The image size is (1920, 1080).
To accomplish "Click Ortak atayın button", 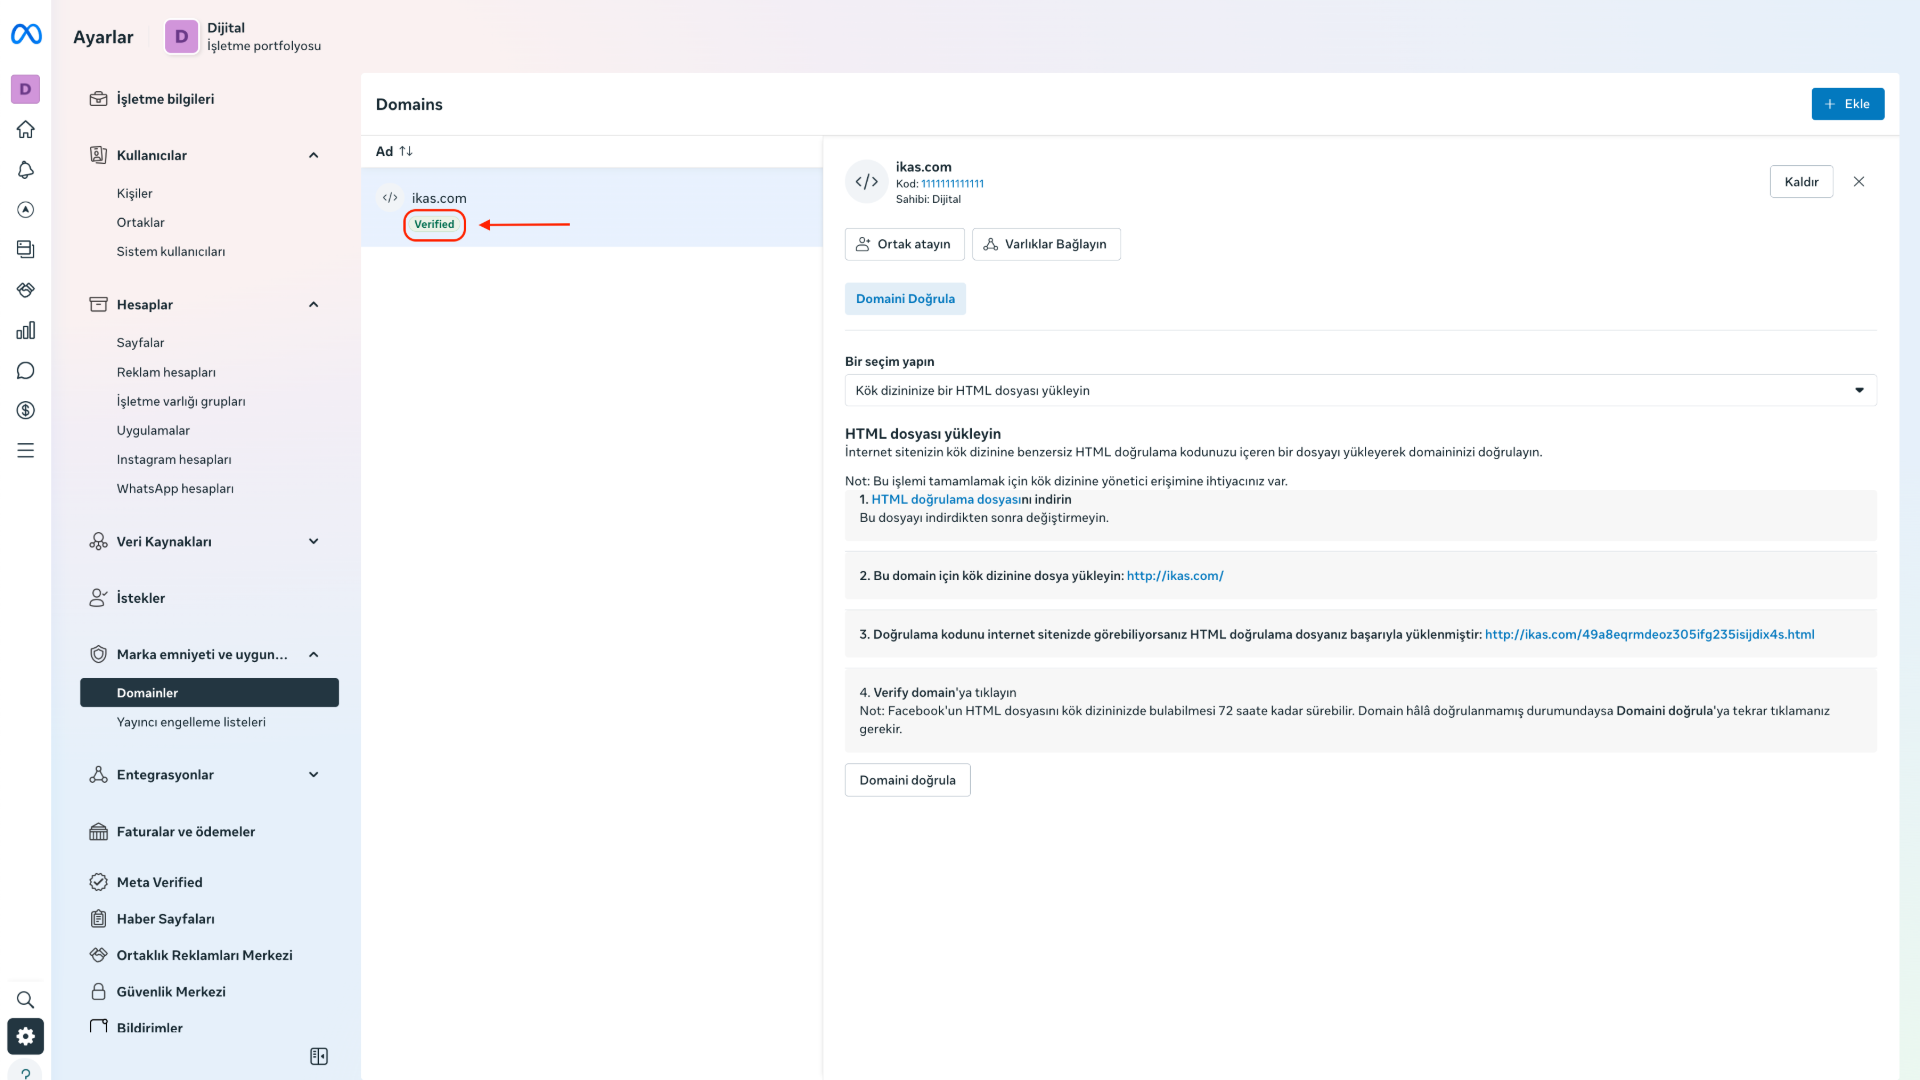I will click(x=904, y=244).
